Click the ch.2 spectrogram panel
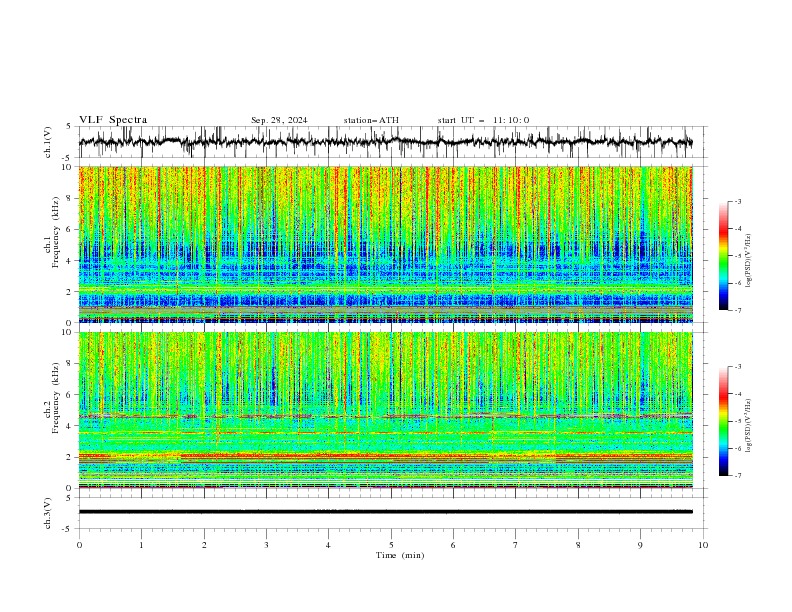Image resolution: width=792 pixels, height=612 pixels. 386,410
